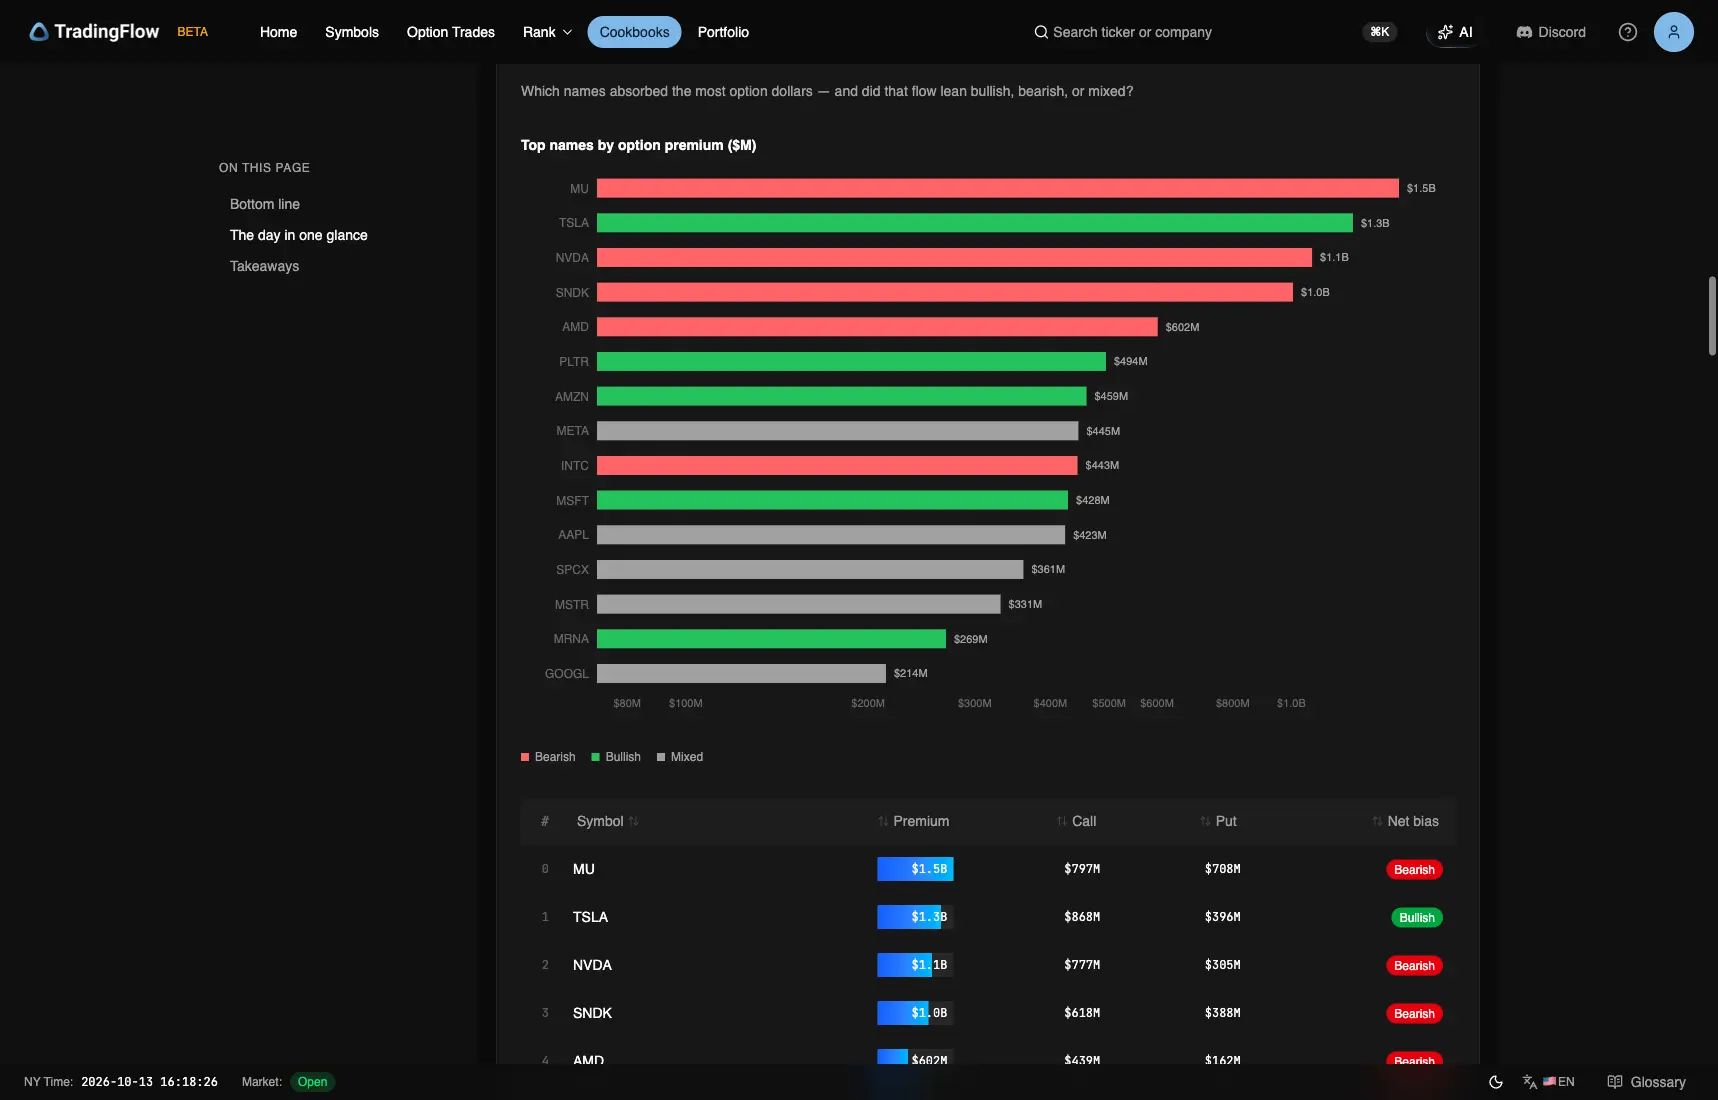Open the Portfolio page

[x=723, y=32]
